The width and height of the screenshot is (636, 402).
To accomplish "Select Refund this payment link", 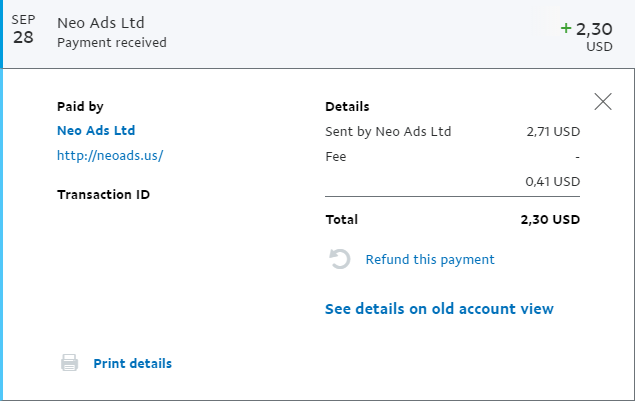I will coord(430,260).
